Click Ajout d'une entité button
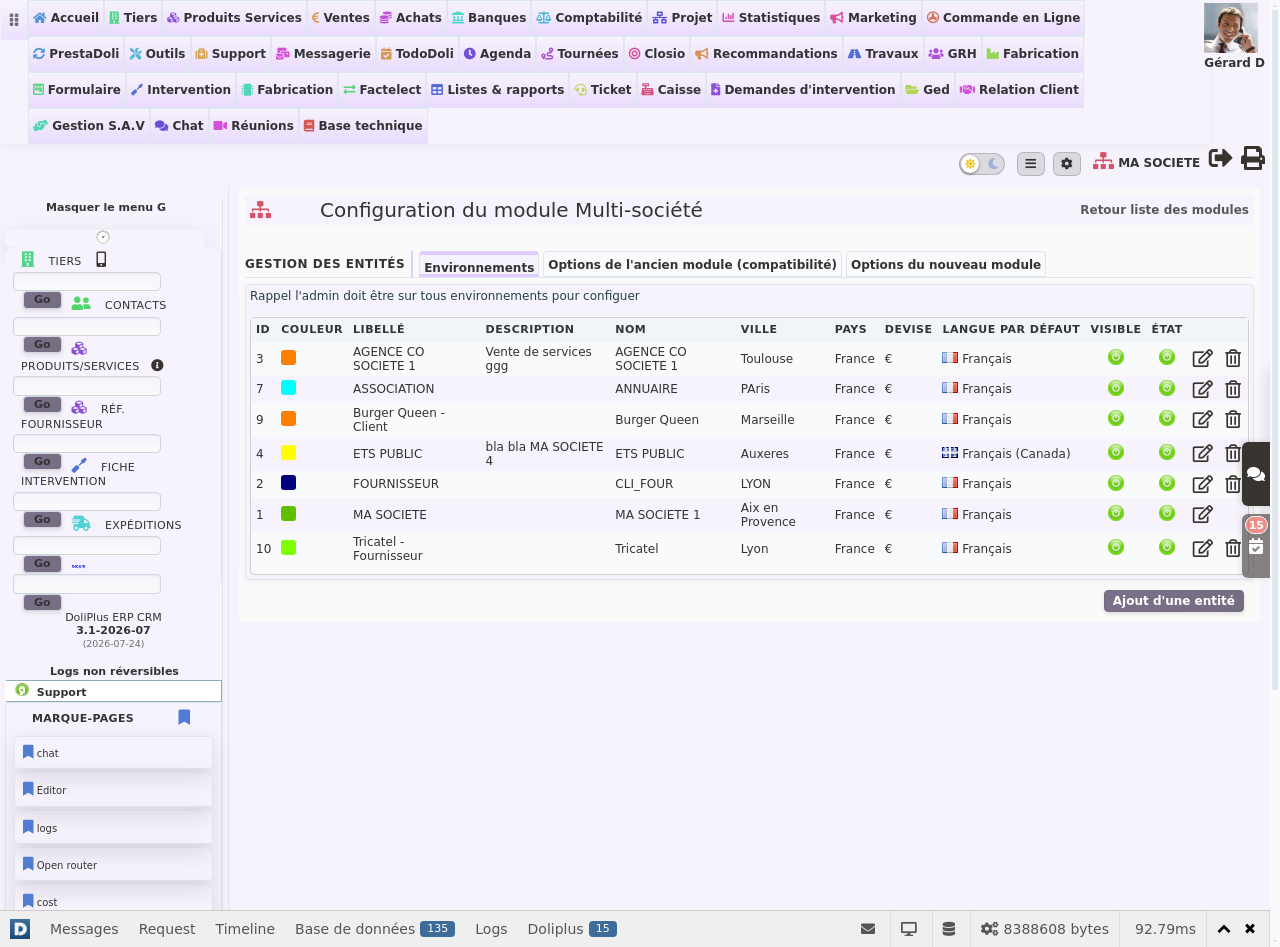 pyautogui.click(x=1174, y=601)
